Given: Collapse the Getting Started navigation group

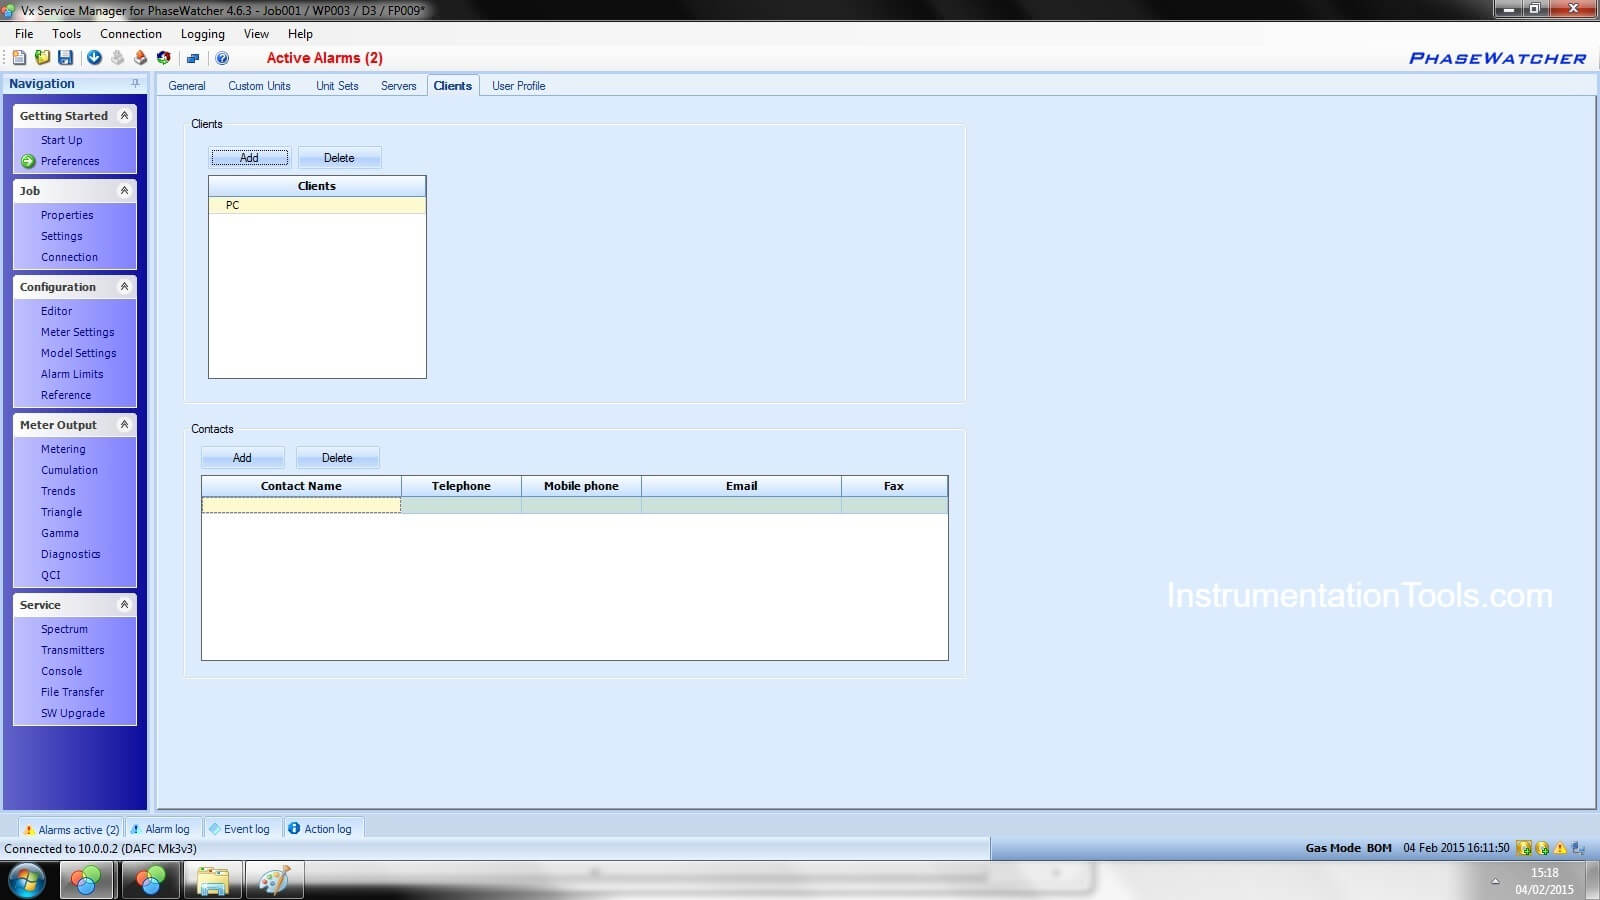Looking at the screenshot, I should pyautogui.click(x=124, y=116).
